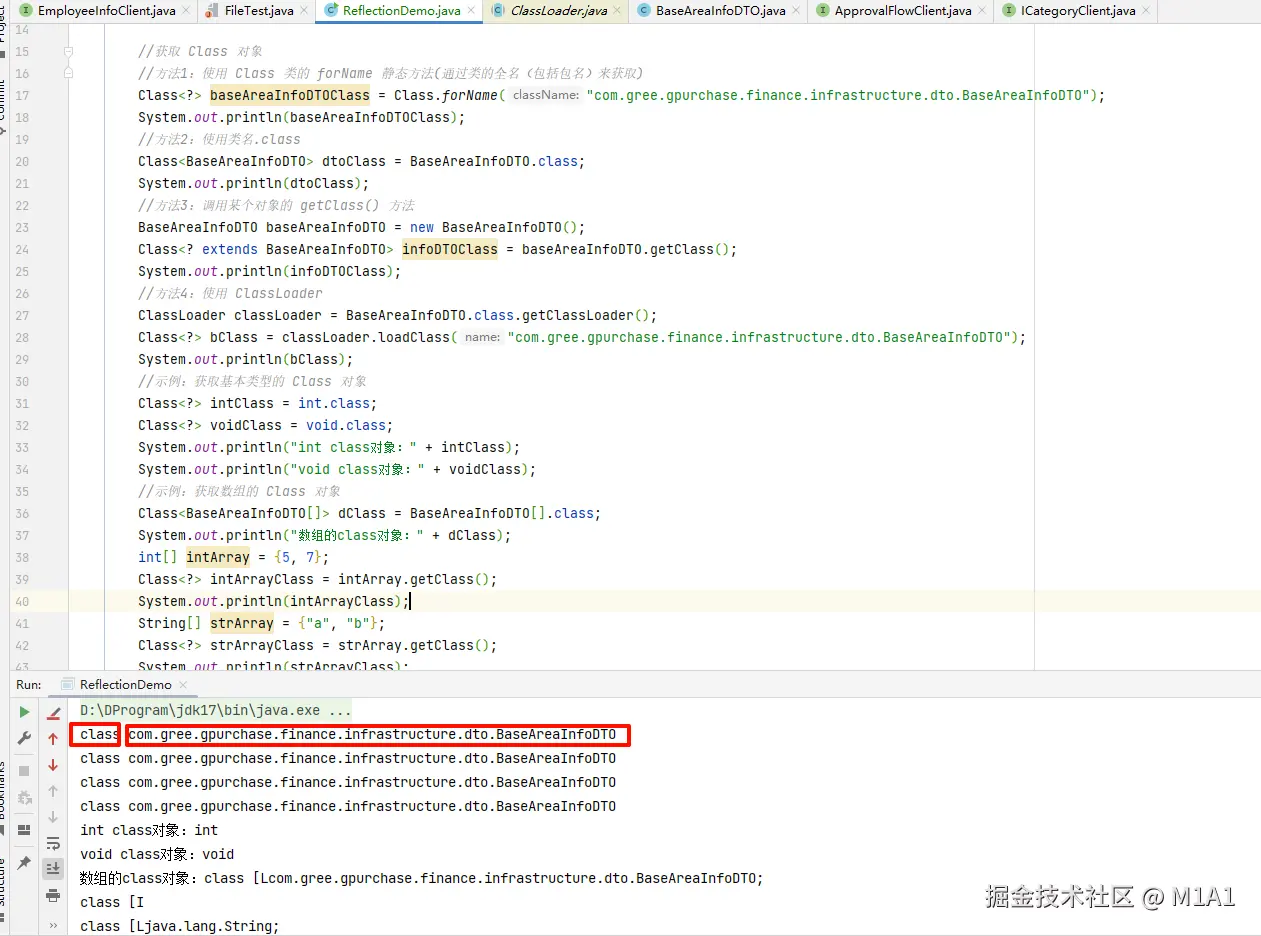Close the ICategoryClient.java tab
Image resolution: width=1261 pixels, height=936 pixels.
[1146, 11]
